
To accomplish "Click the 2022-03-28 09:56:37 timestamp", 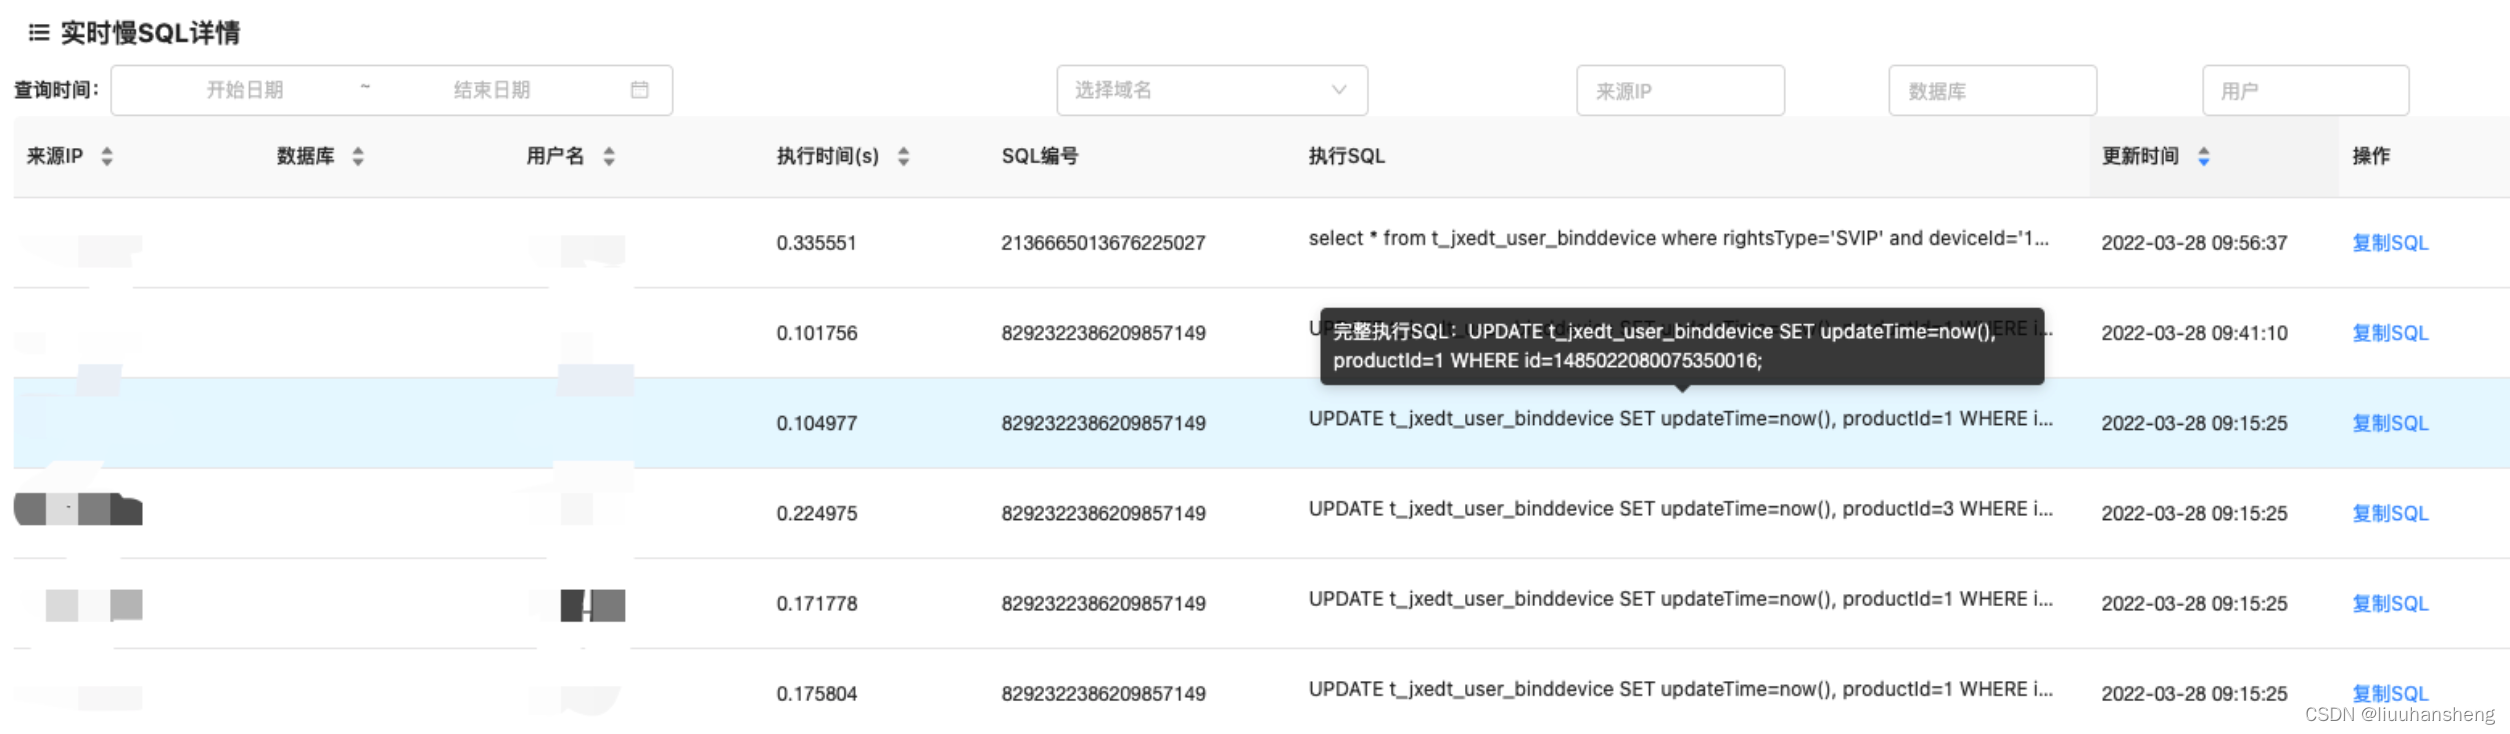I will tap(2194, 243).
